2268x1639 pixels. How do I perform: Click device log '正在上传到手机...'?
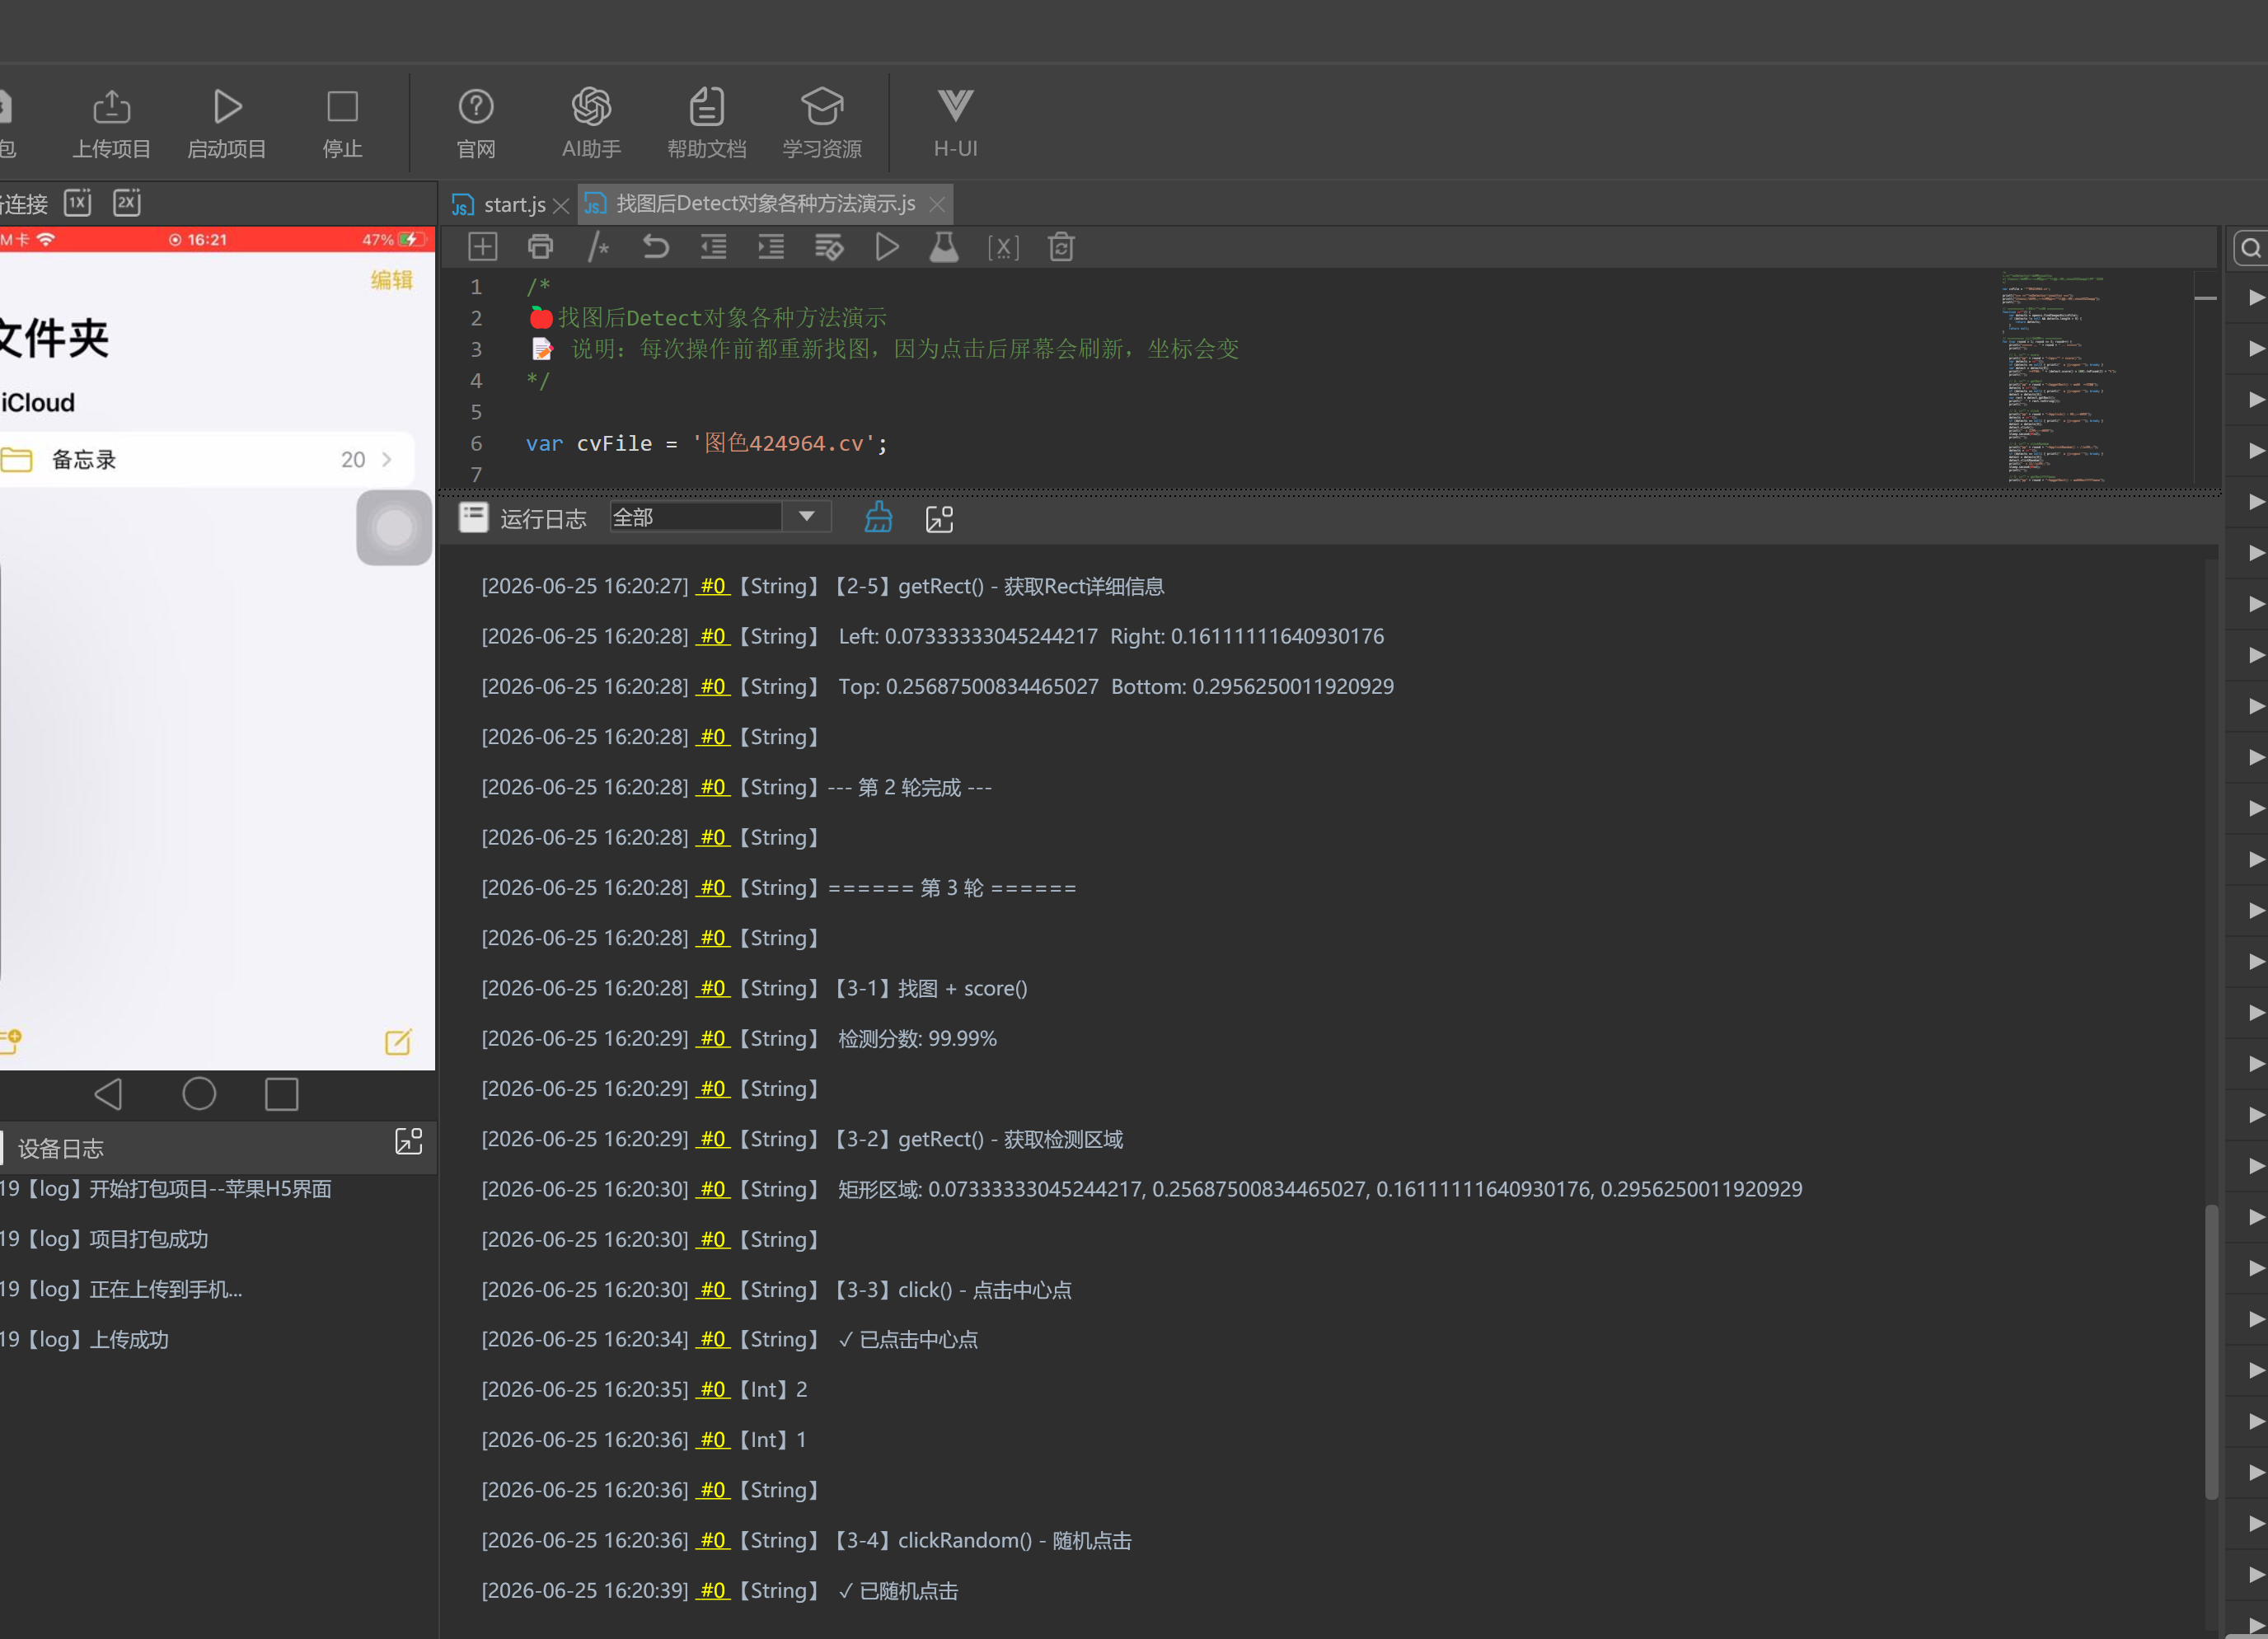pyautogui.click(x=166, y=1290)
